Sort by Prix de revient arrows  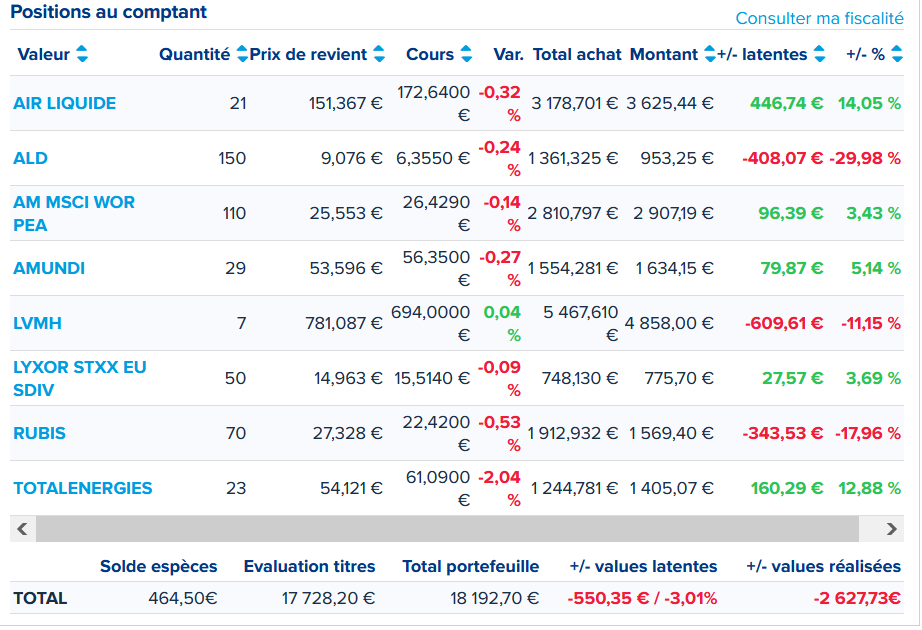(379, 54)
